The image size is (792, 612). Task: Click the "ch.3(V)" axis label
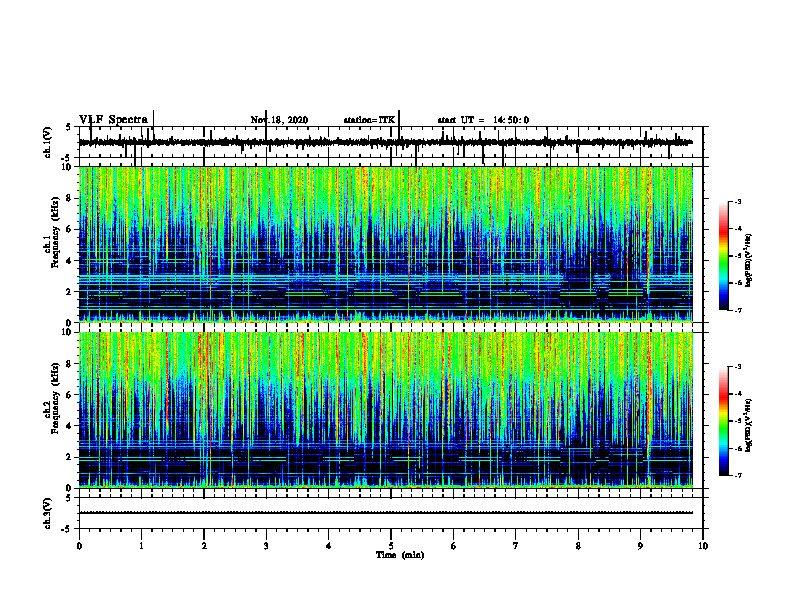point(48,514)
